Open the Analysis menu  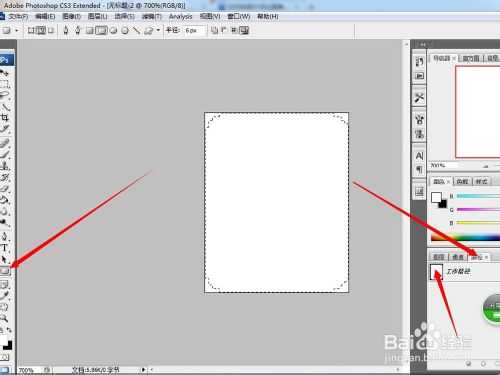click(180, 16)
